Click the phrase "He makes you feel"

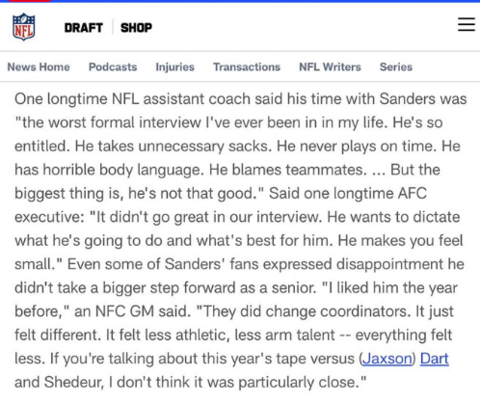(x=401, y=240)
